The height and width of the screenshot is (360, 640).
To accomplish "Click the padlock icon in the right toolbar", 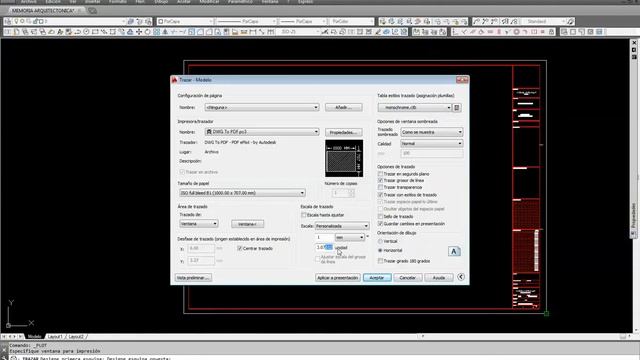I will pos(551,32).
